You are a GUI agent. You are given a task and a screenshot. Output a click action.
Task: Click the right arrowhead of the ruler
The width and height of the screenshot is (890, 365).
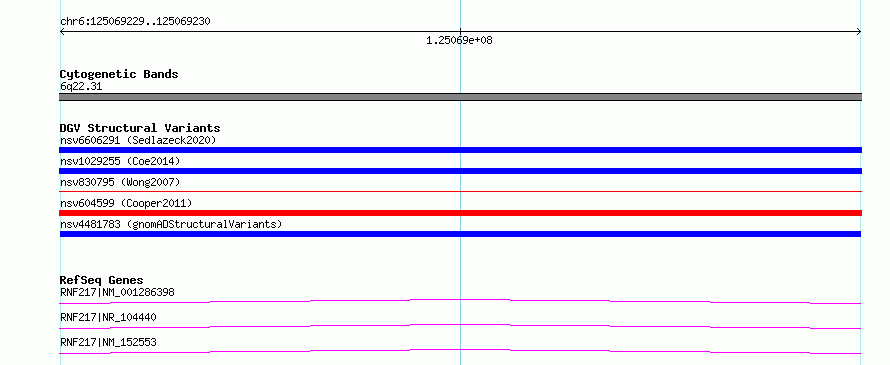pos(858,32)
